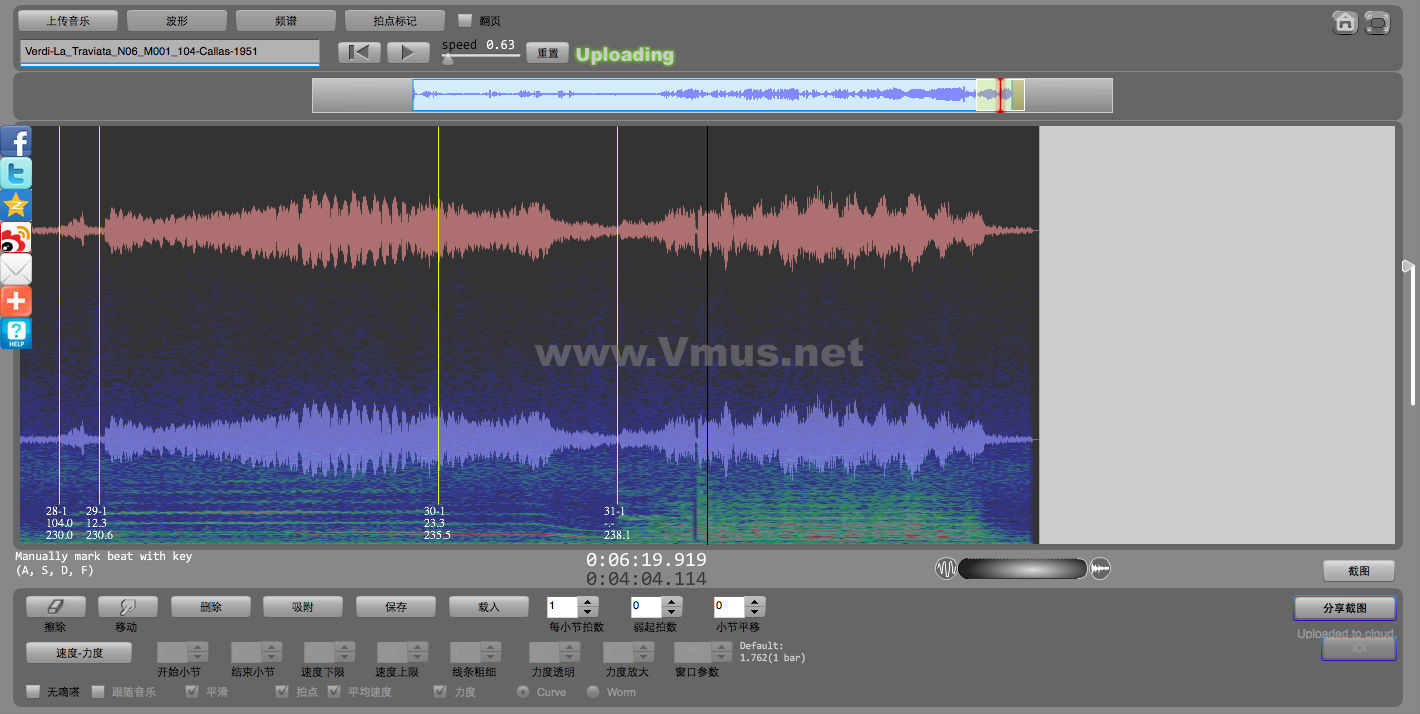This screenshot has width=1420, height=714.
Task: Click the home icon at top right
Action: click(1345, 22)
